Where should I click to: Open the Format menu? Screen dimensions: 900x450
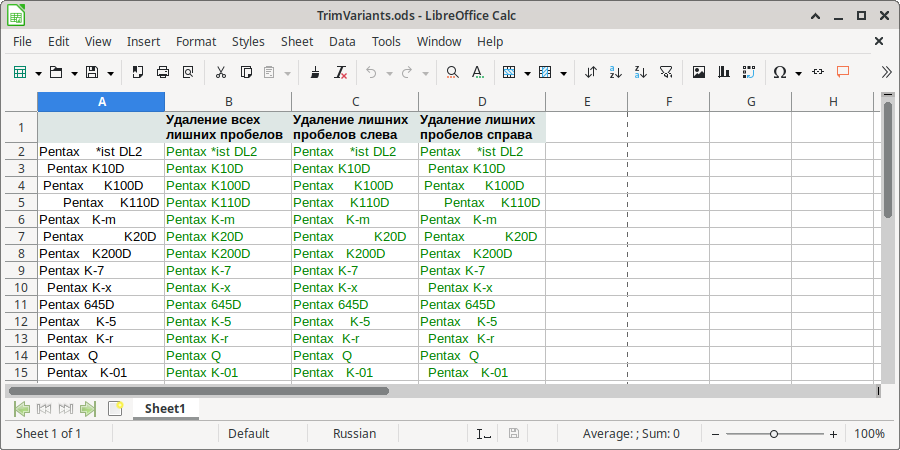coord(196,41)
